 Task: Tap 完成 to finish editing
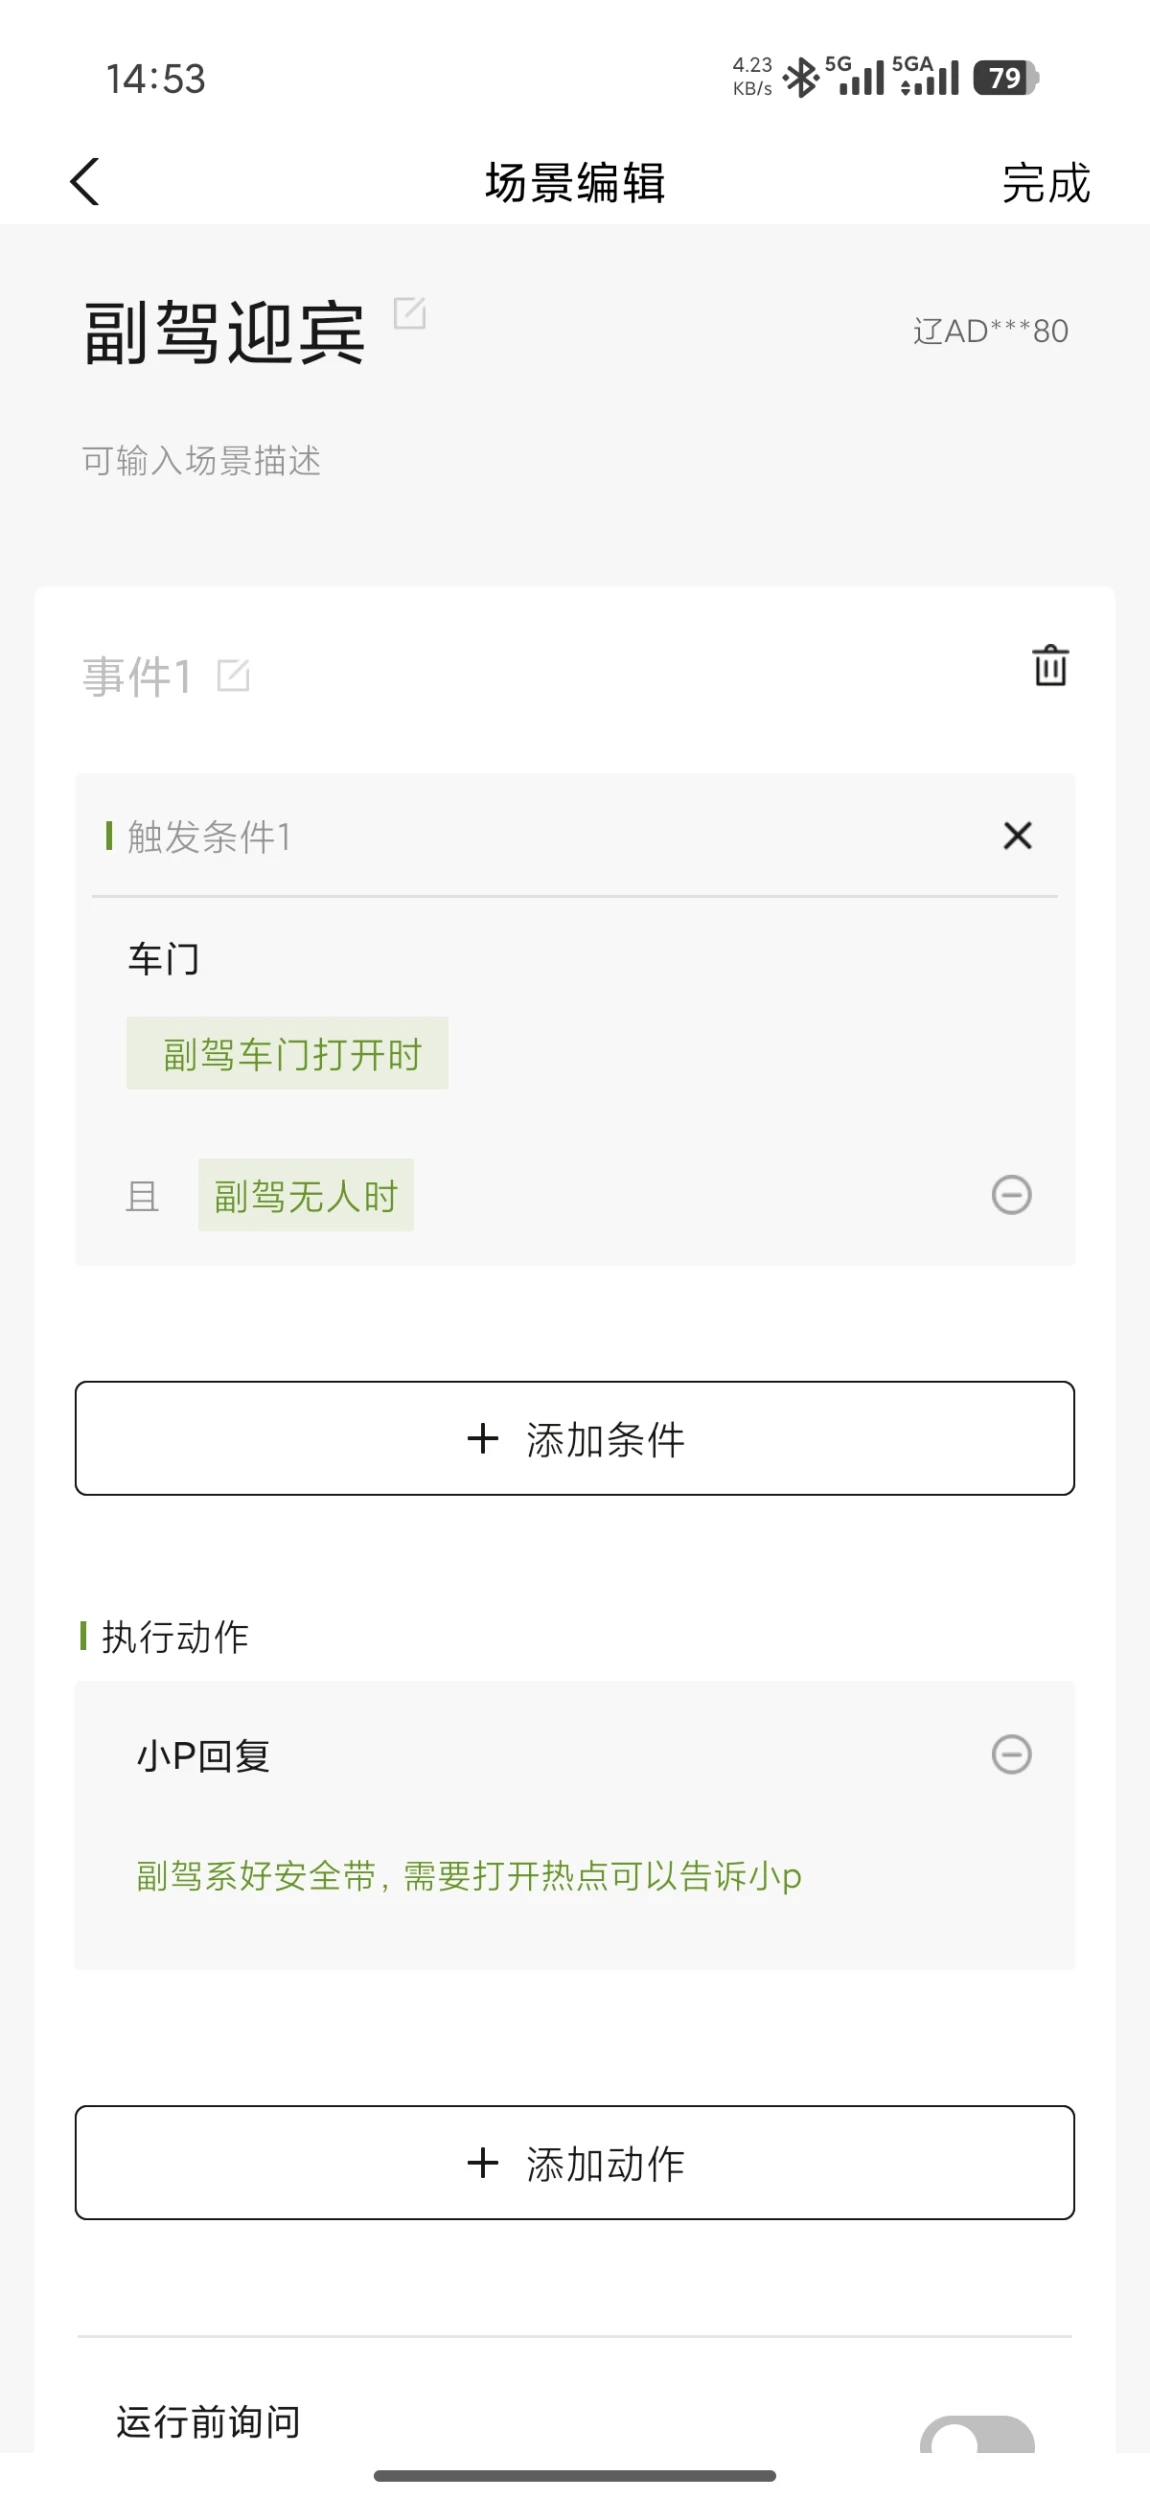pyautogui.click(x=1045, y=183)
